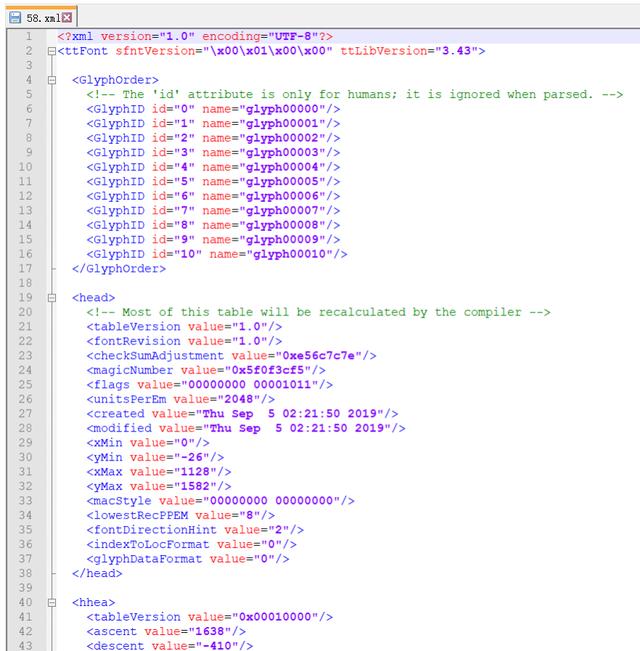Click the xMin element on line 29
Viewport: 640px width, 651px height.
point(148,443)
